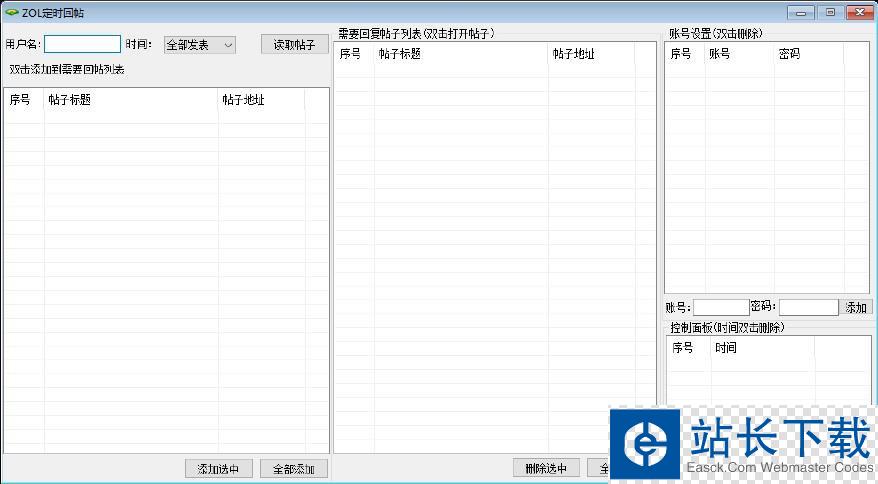Click the 添加 account button

[x=856, y=307]
